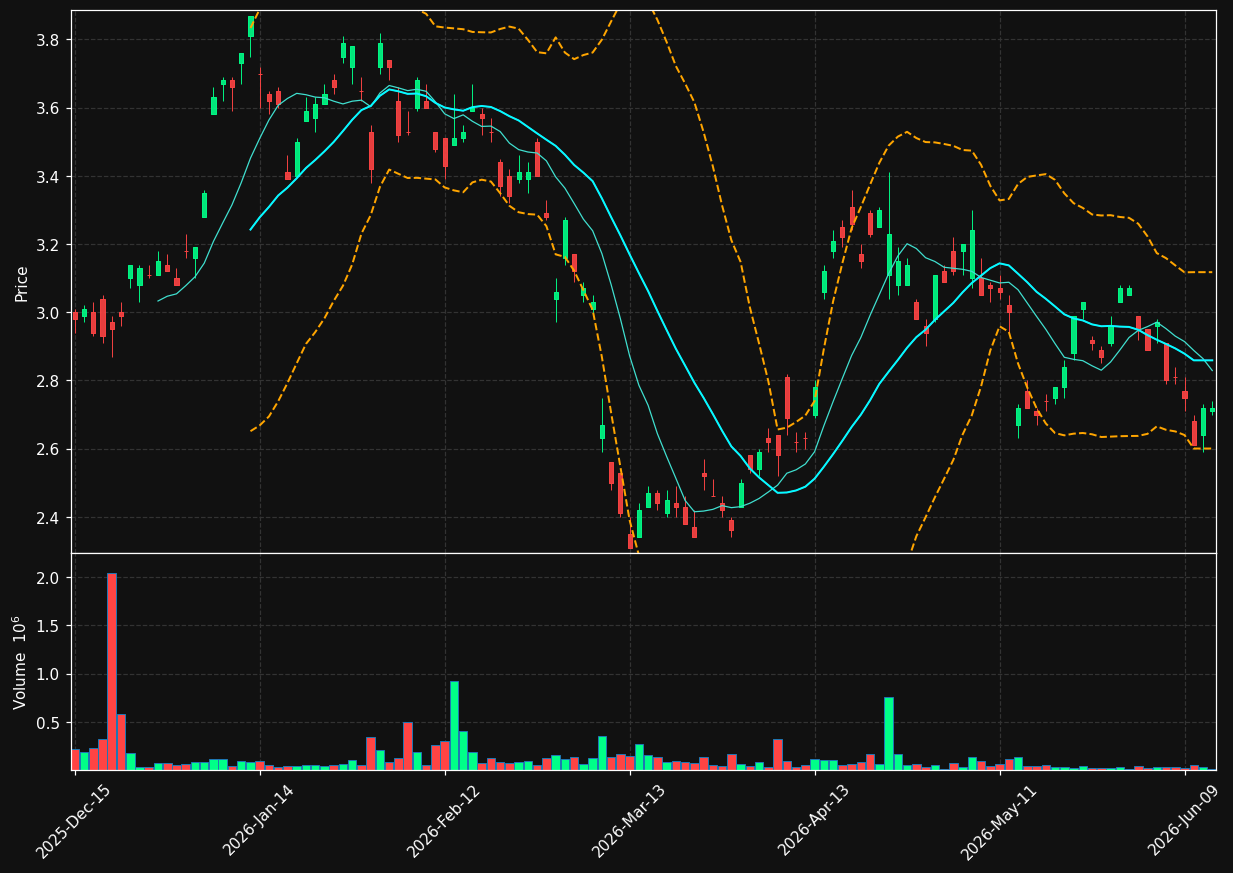Image resolution: width=1233 pixels, height=873 pixels.
Task: Click the 3.0 price axis label
Action: pos(49,313)
